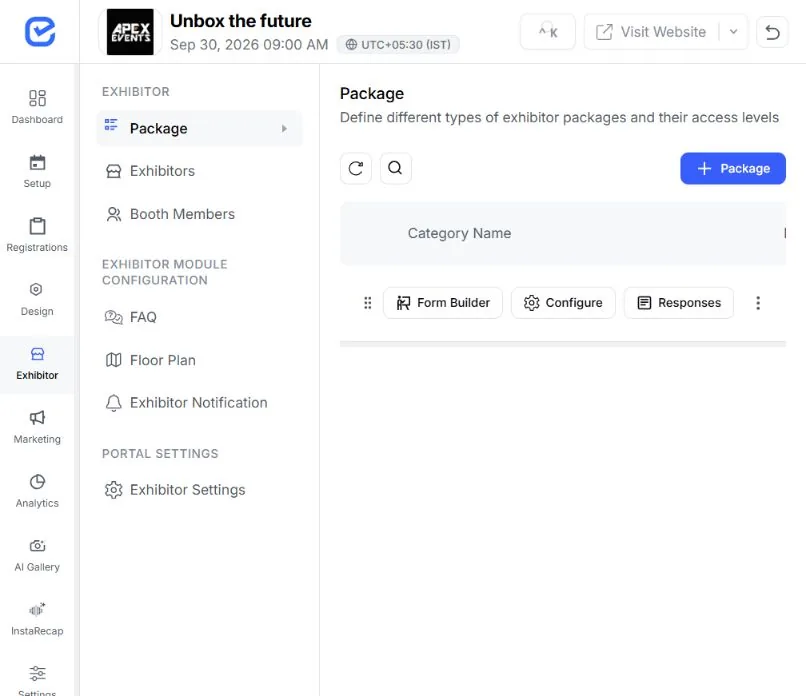Screen dimensions: 806x696
Task: Open InstaRecap from the sidebar
Action: point(37,619)
